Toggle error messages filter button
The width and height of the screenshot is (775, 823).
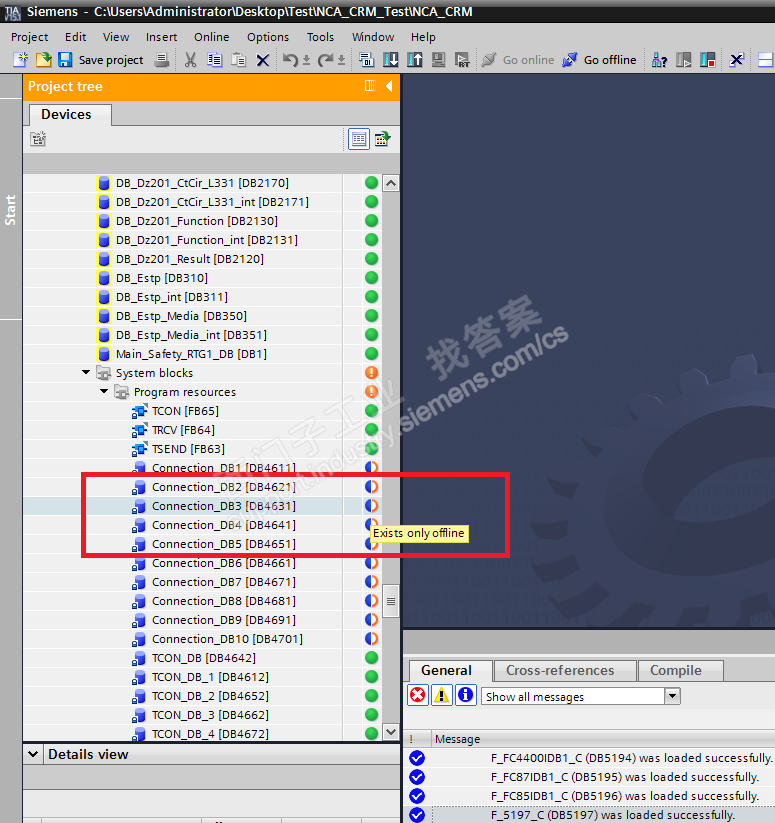click(418, 695)
